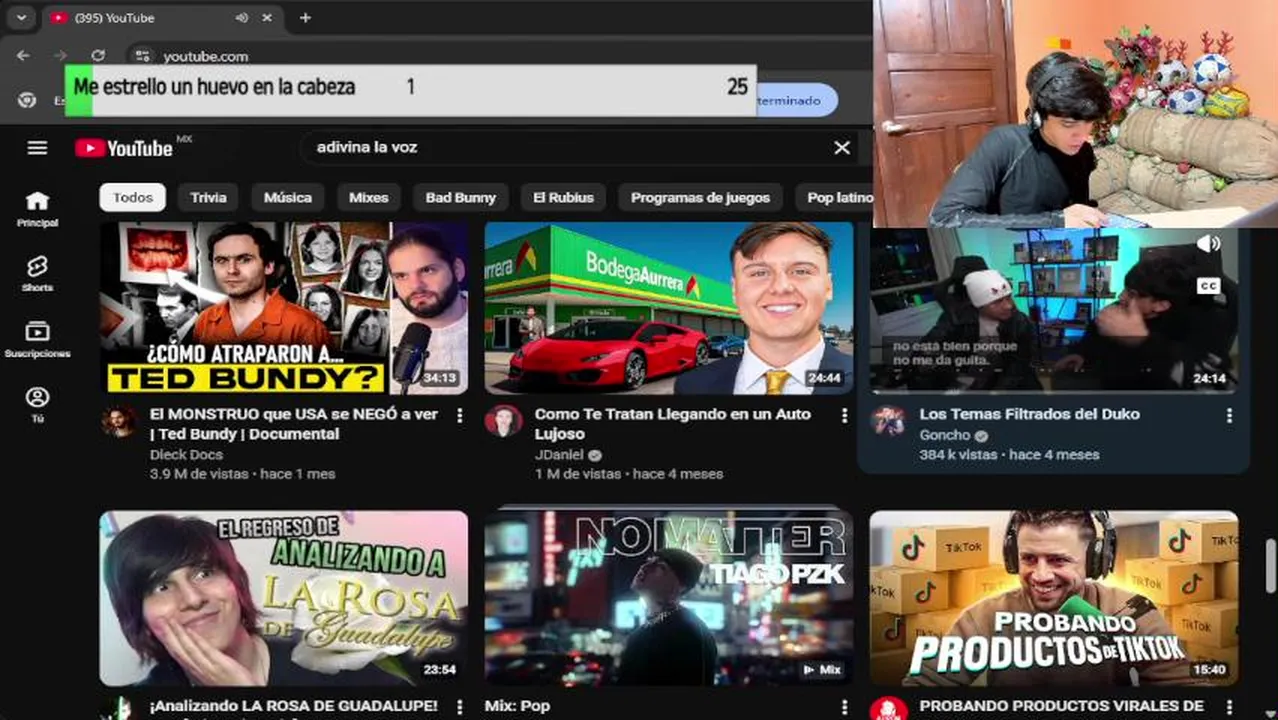1278x720 pixels.
Task: Open the Probando Productos de TikTok thumbnail
Action: pyautogui.click(x=1054, y=598)
